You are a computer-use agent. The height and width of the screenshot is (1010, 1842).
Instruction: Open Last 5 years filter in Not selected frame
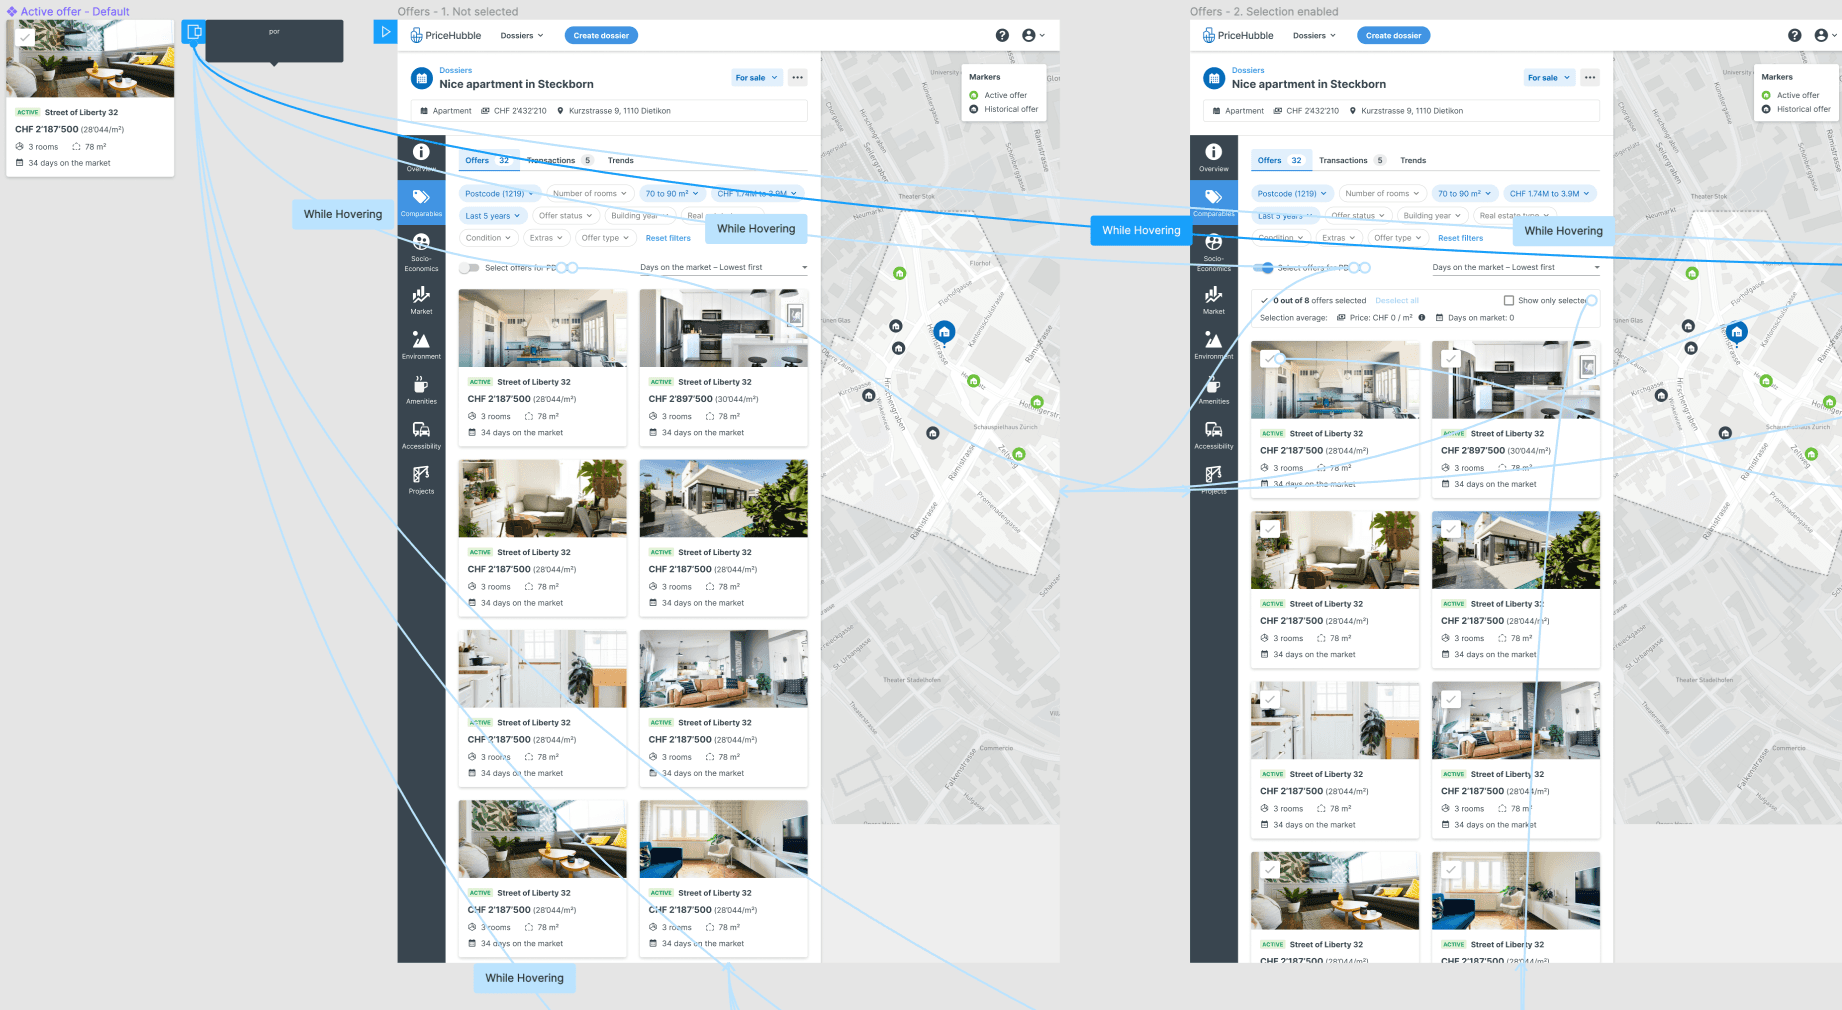(492, 216)
